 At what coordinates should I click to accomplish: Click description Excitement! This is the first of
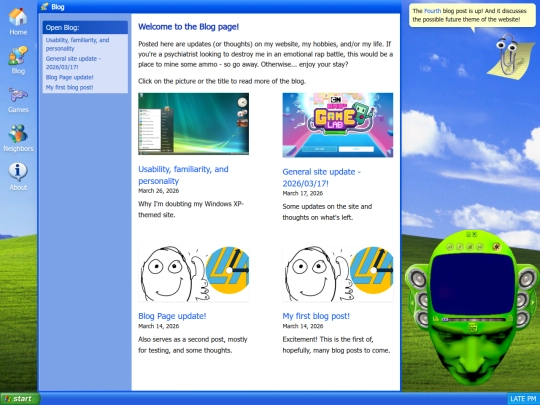click(x=336, y=345)
